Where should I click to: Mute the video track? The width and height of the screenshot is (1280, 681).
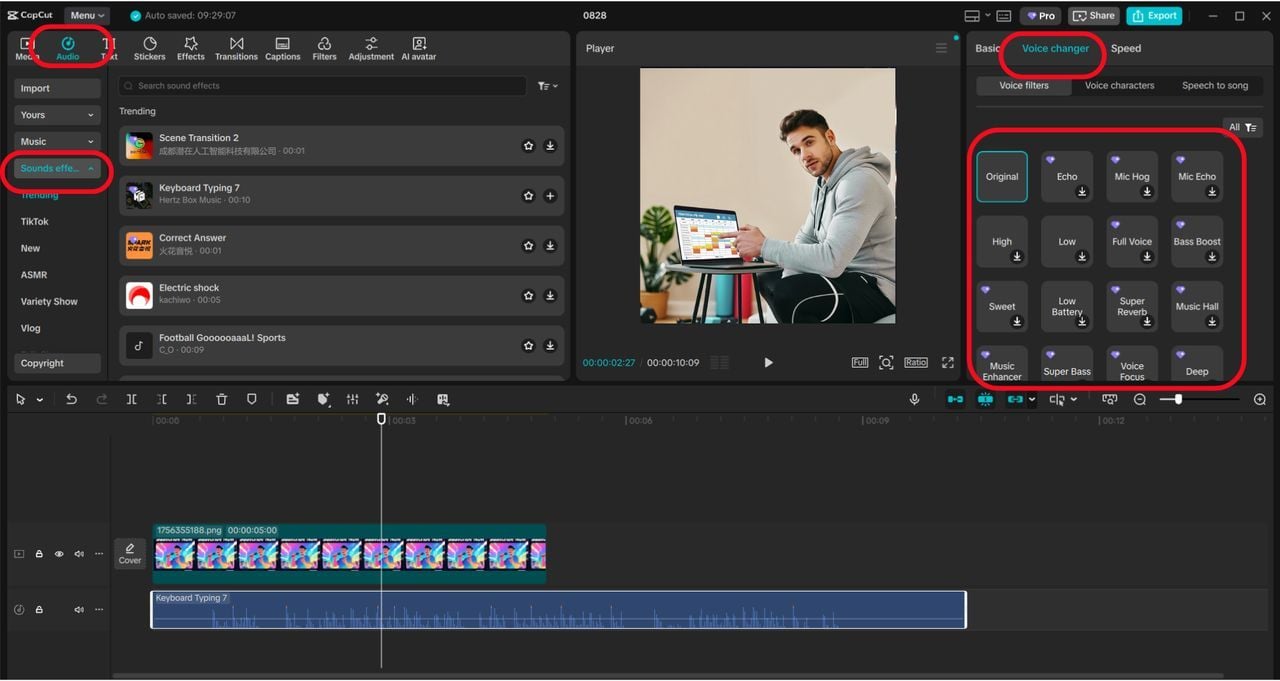click(79, 554)
